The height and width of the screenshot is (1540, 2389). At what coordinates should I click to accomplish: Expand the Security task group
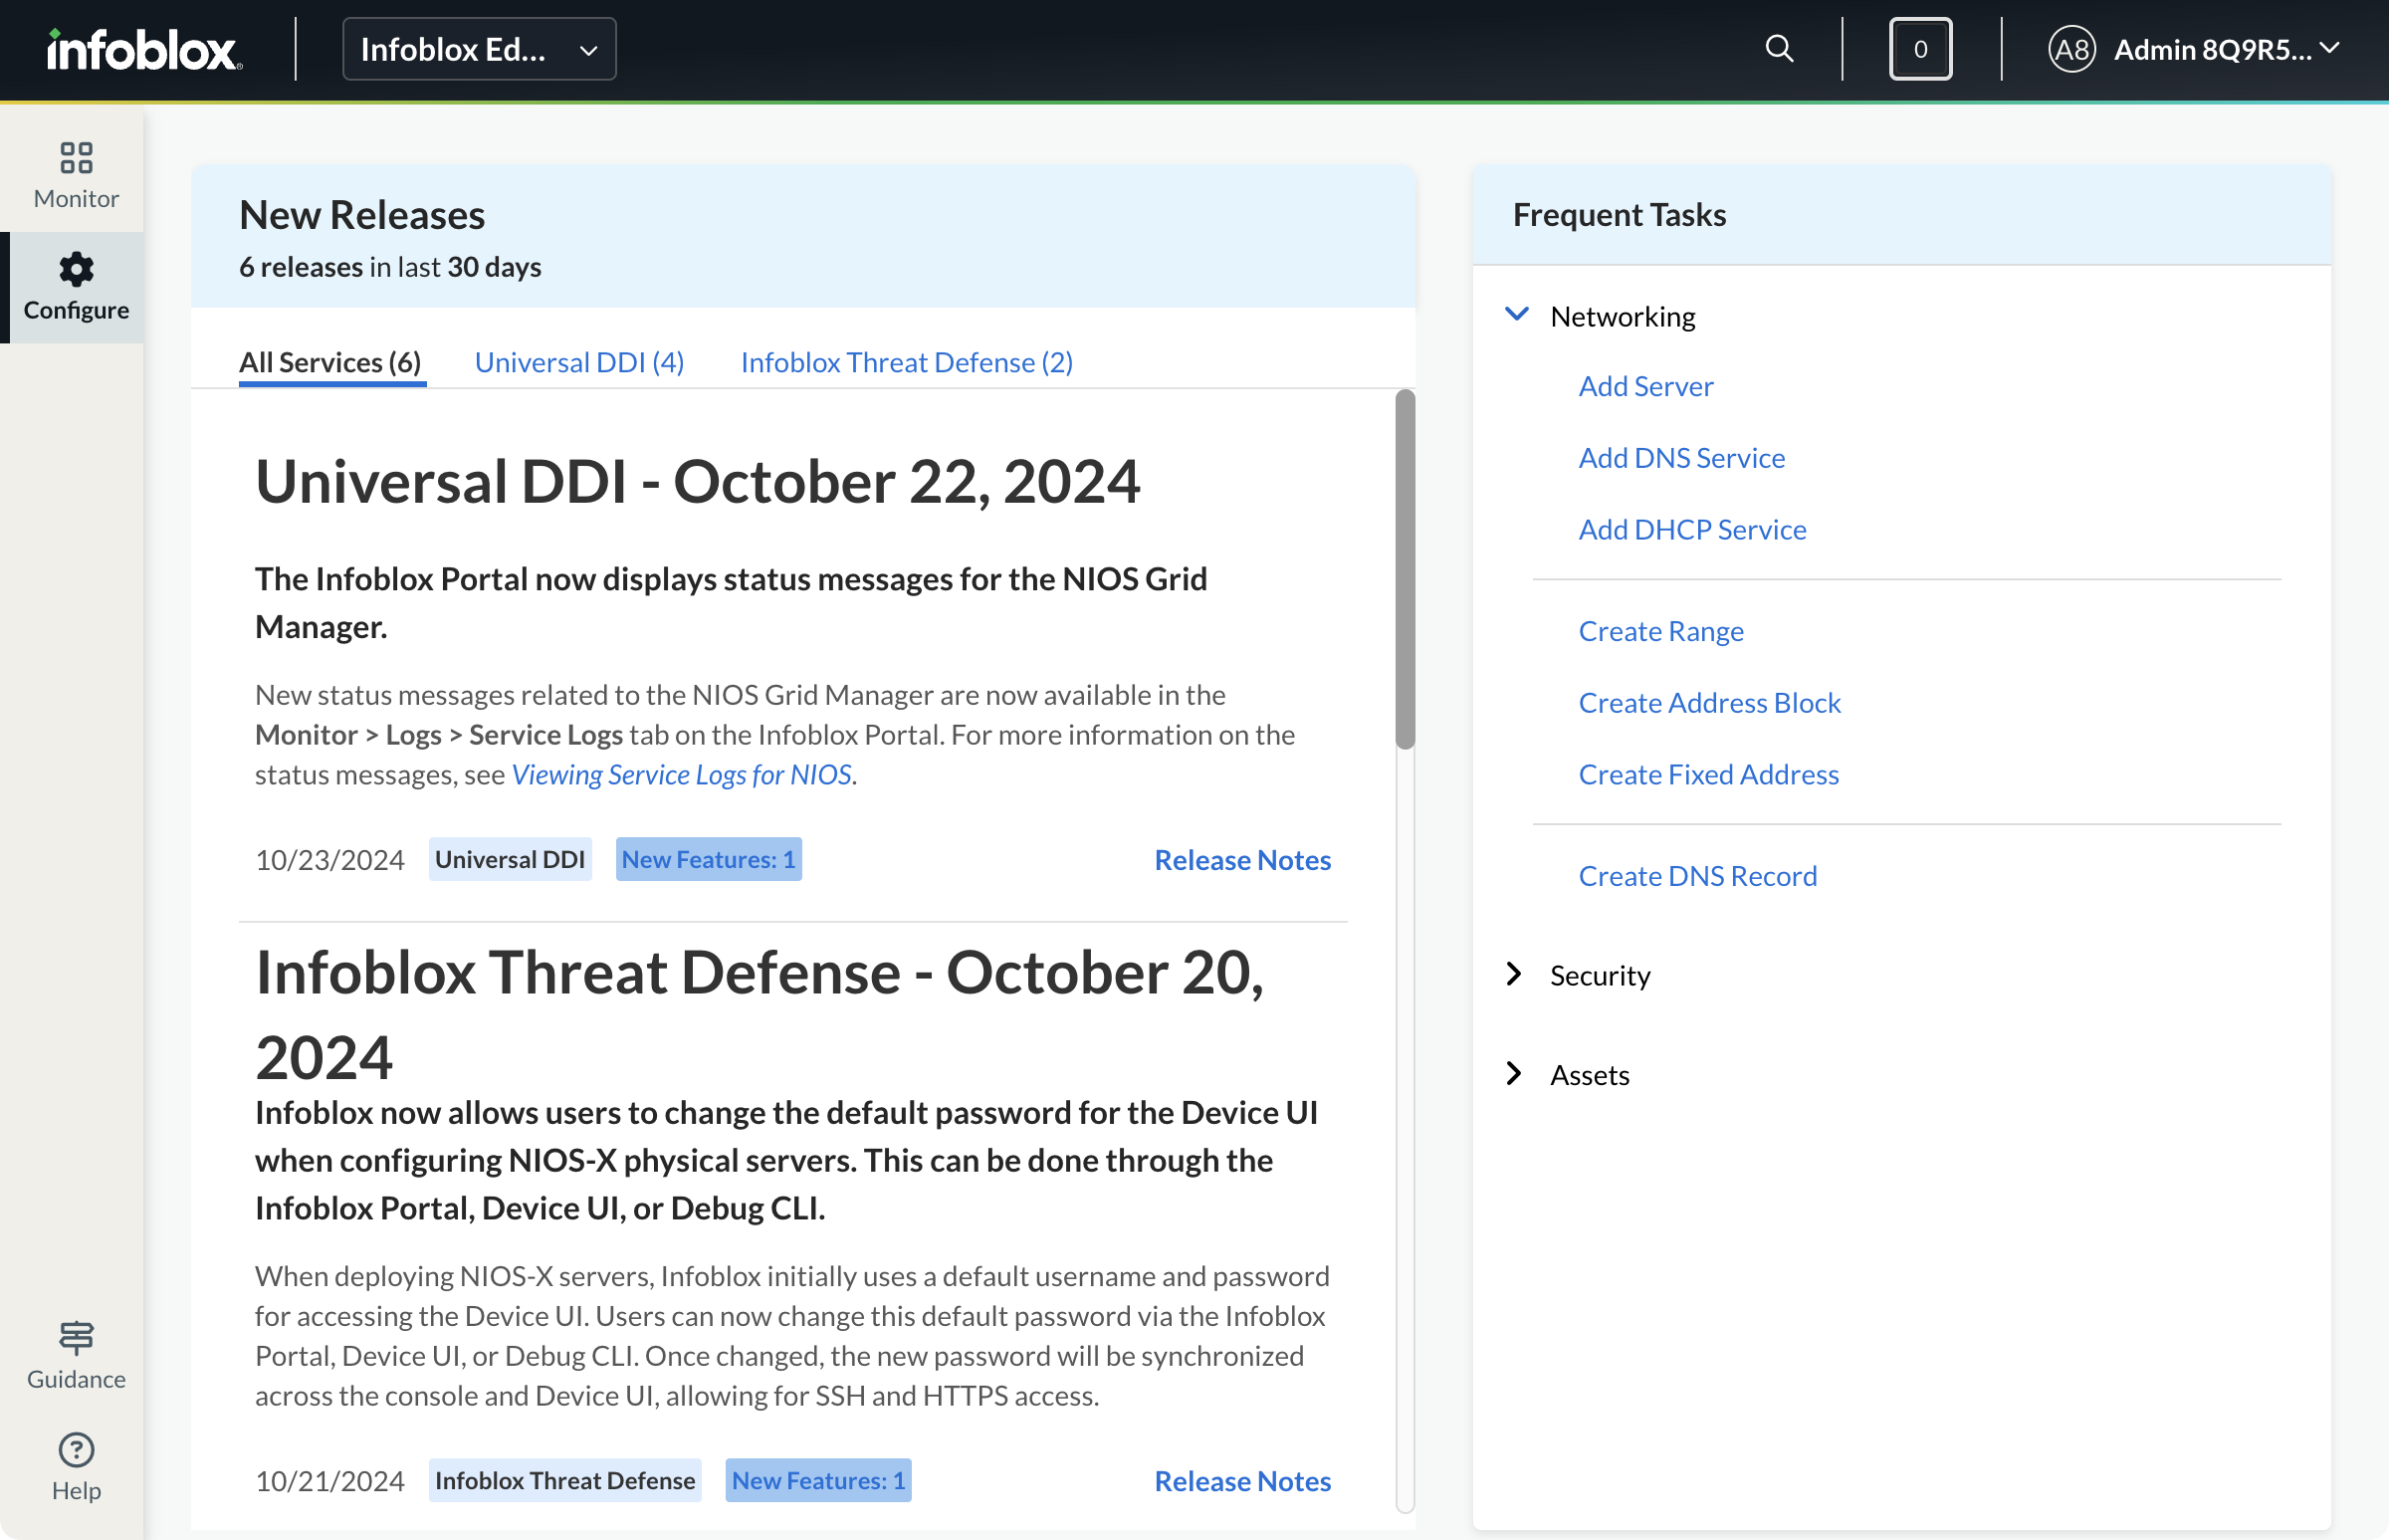click(x=1598, y=975)
